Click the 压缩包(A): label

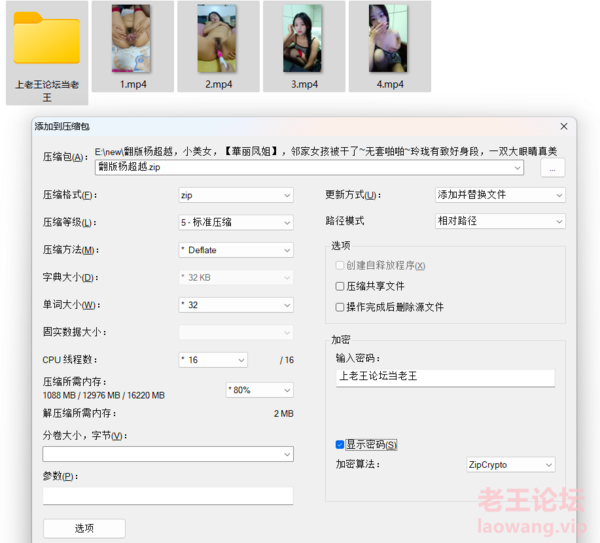click(65, 157)
